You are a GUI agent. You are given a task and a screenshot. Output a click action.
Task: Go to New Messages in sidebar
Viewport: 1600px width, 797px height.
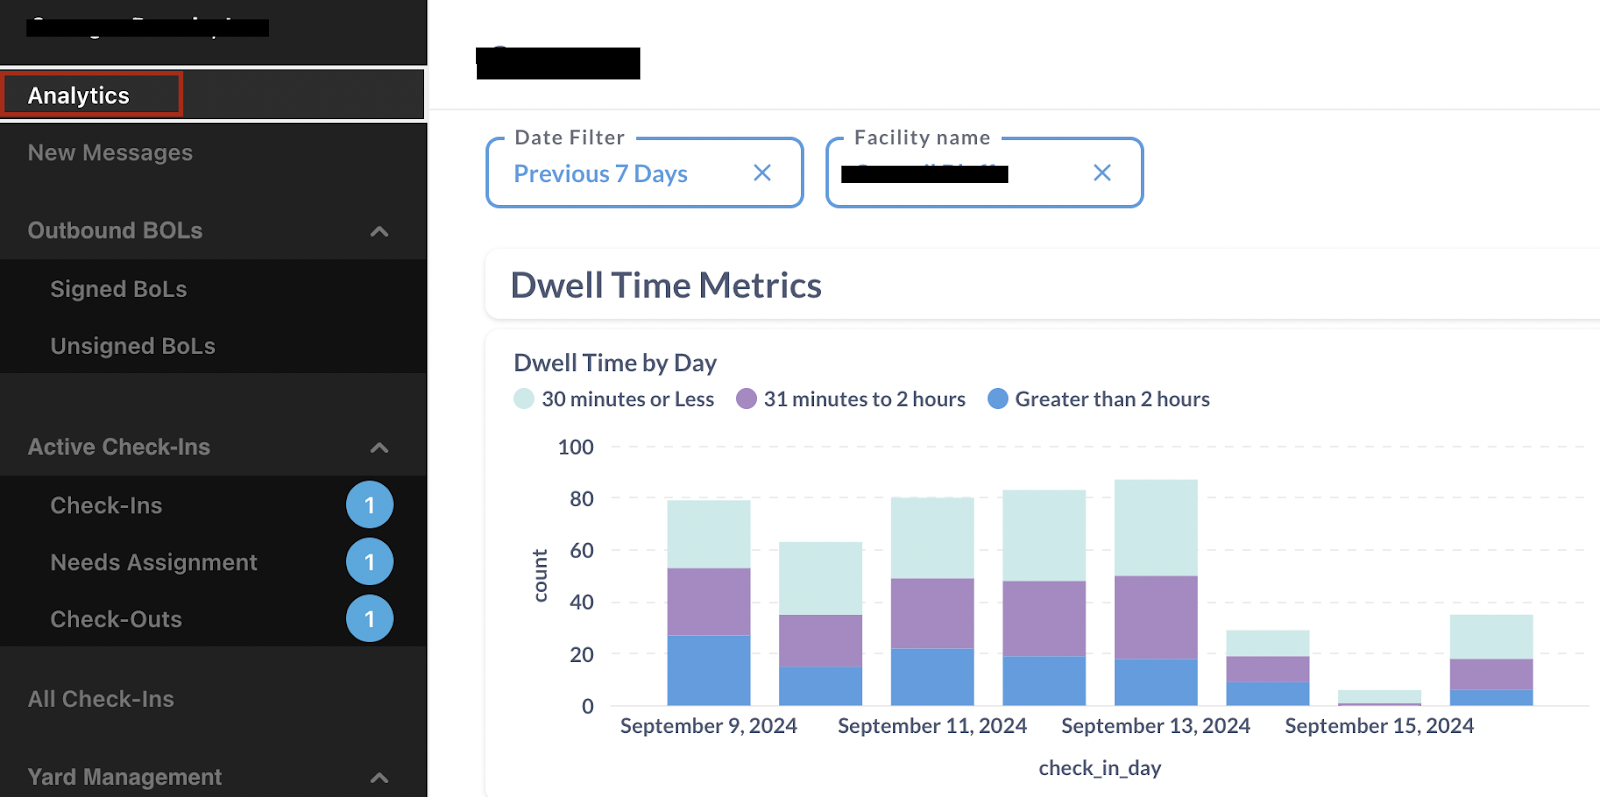coord(110,153)
